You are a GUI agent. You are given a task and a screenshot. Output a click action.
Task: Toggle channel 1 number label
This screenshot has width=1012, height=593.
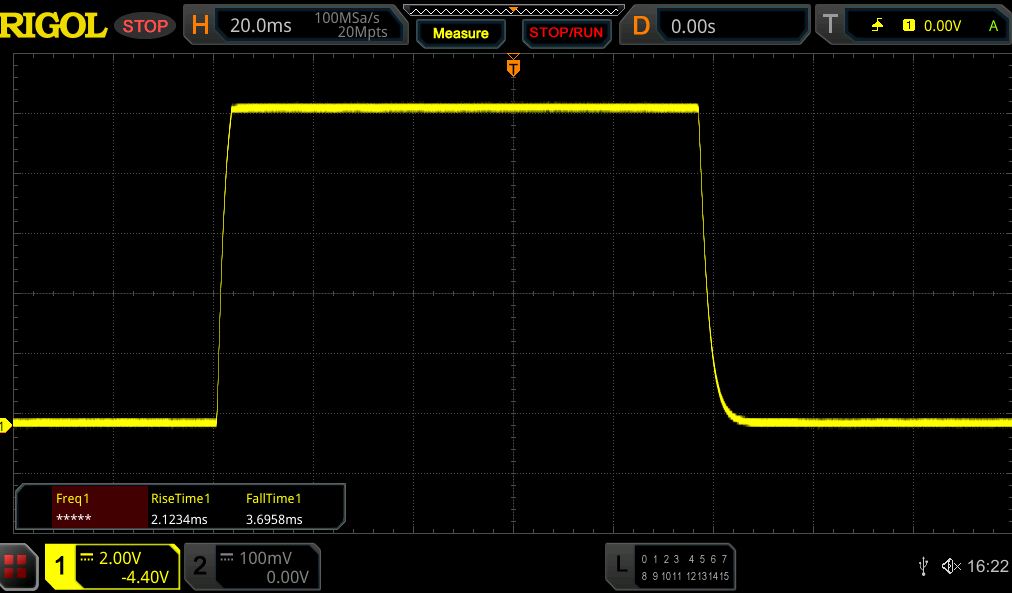pyautogui.click(x=60, y=566)
